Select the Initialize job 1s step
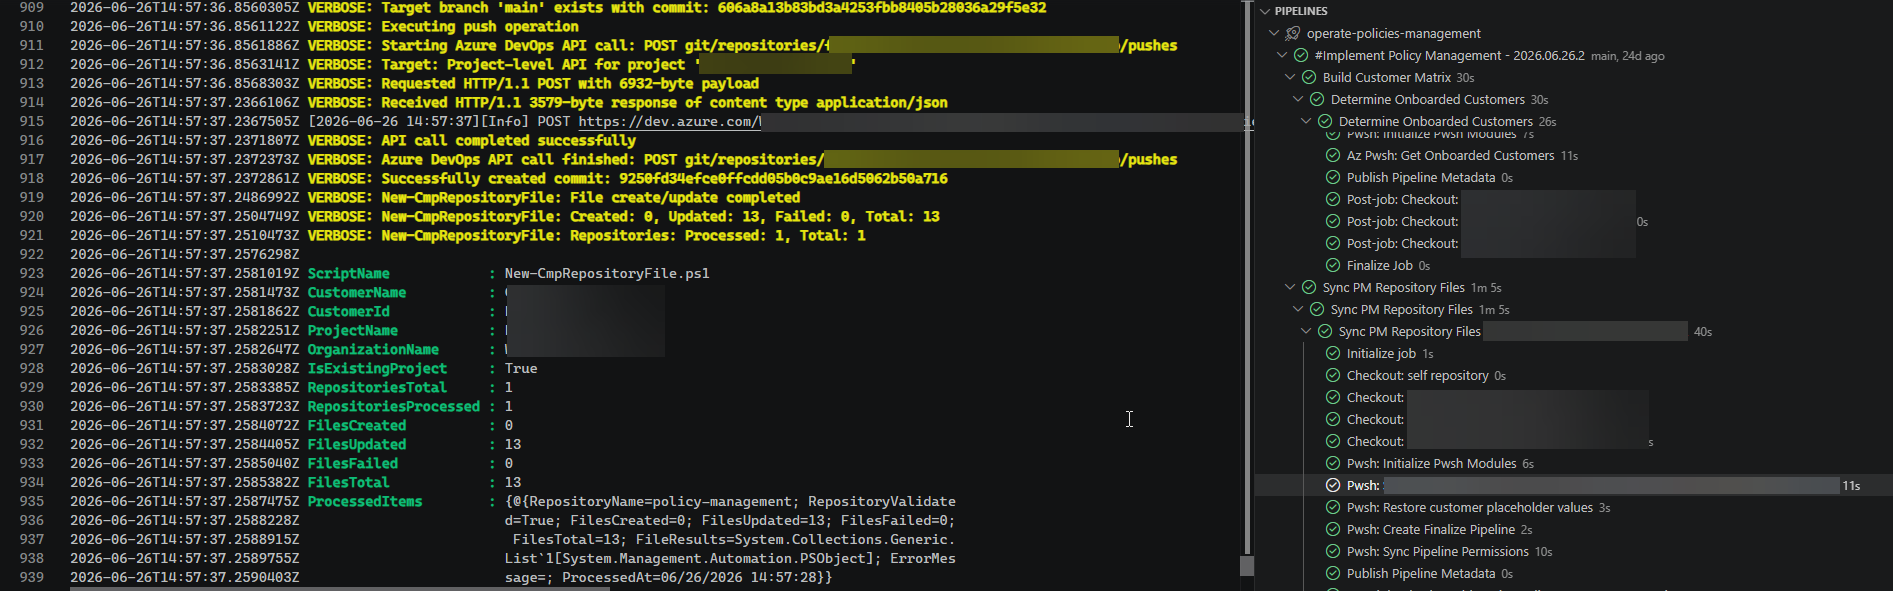1893x591 pixels. pyautogui.click(x=1381, y=353)
